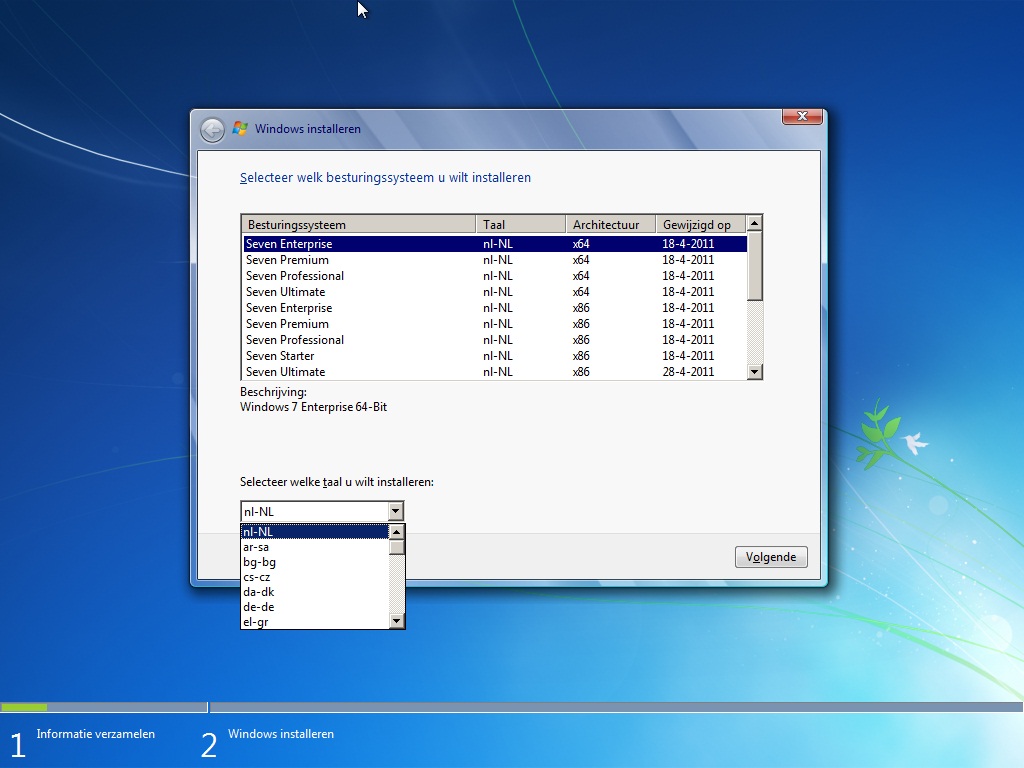The image size is (1024, 768).
Task: Select Seven Ultimate x86 row
Action: click(x=494, y=372)
